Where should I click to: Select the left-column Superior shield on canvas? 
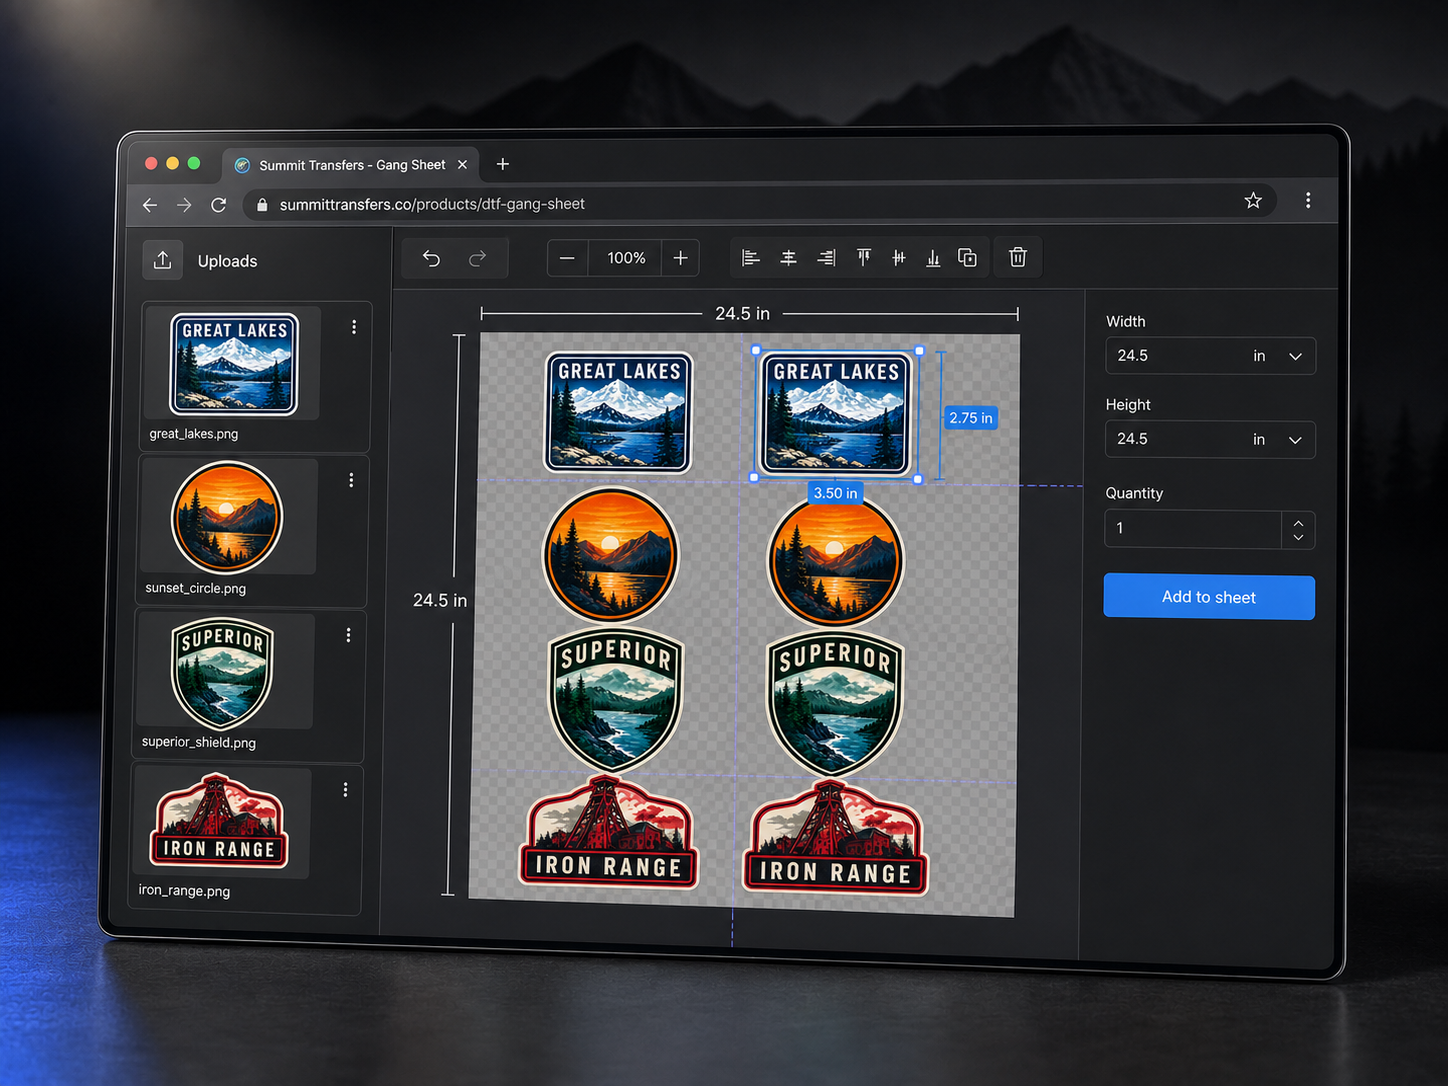616,700
